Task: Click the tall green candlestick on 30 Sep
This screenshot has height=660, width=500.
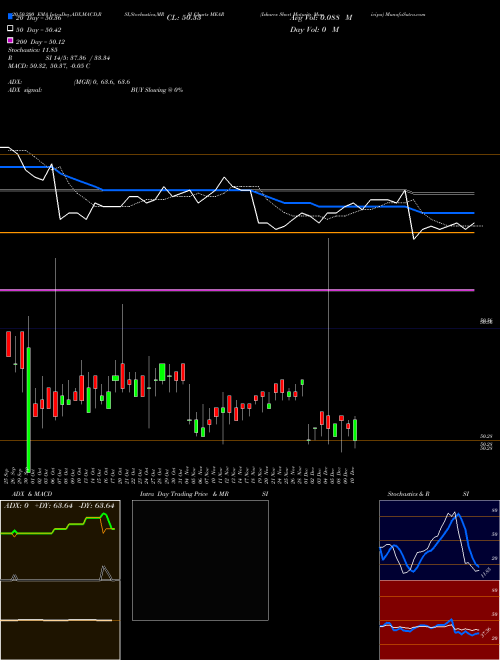Action: [x=29, y=409]
